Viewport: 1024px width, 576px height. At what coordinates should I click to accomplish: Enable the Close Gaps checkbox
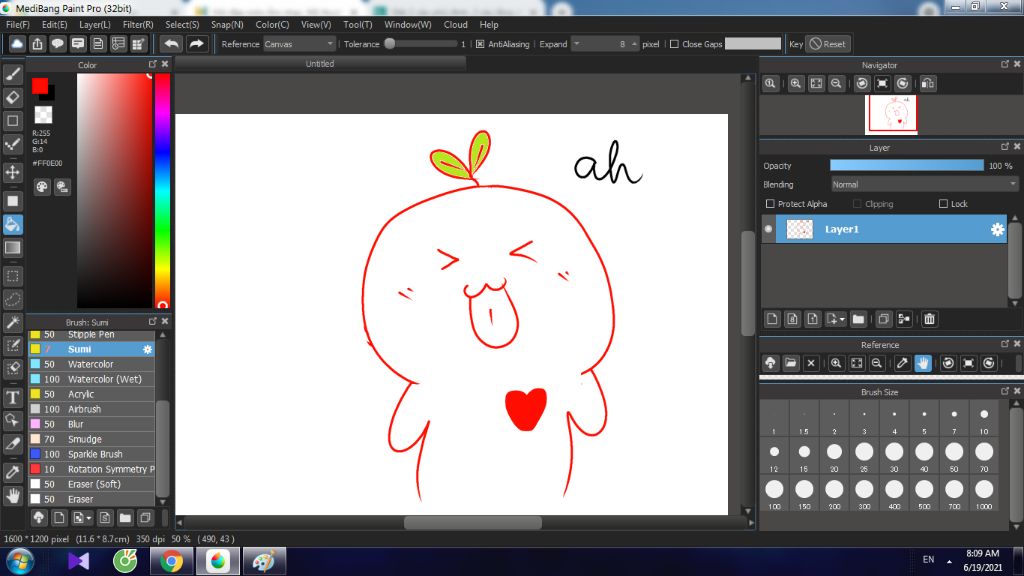tap(674, 44)
